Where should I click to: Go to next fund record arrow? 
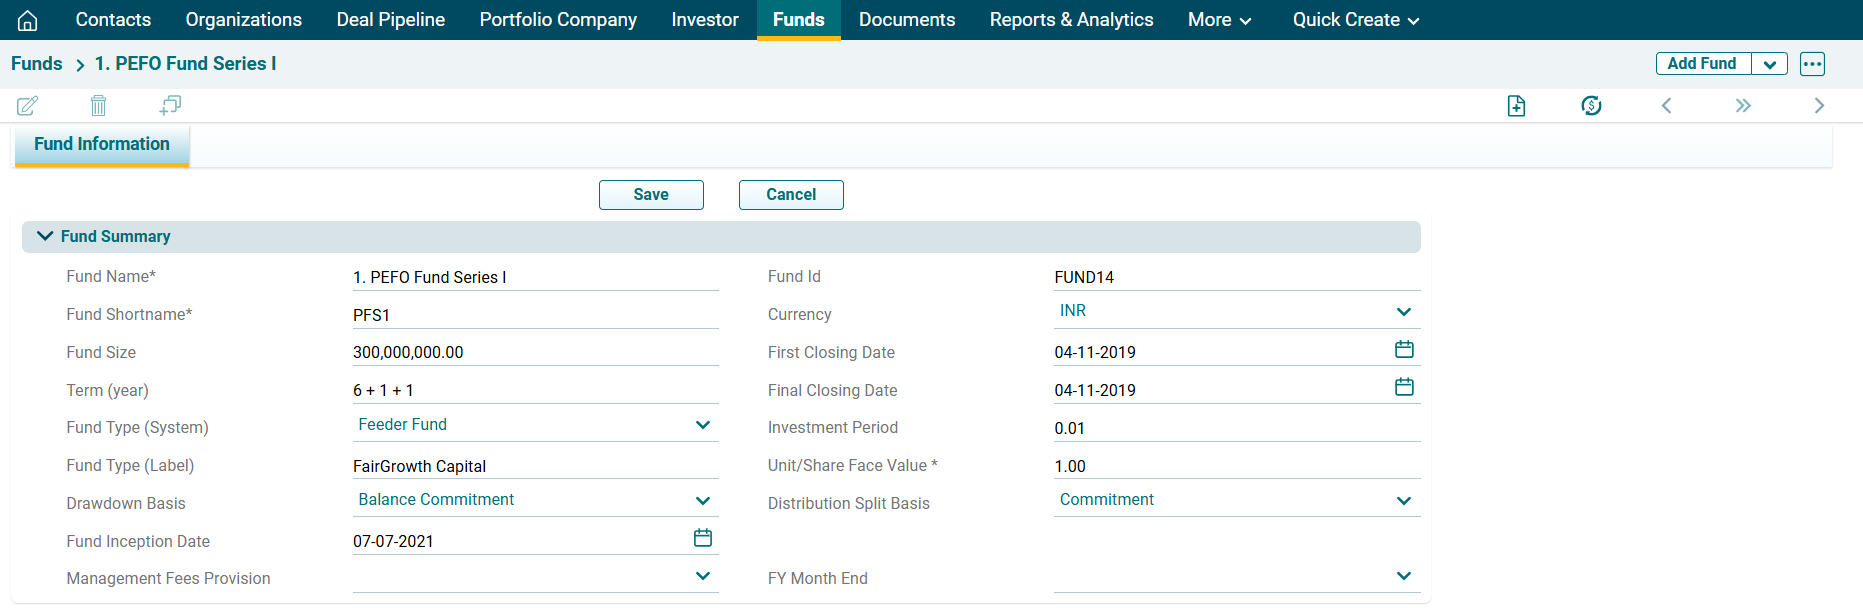1819,106
